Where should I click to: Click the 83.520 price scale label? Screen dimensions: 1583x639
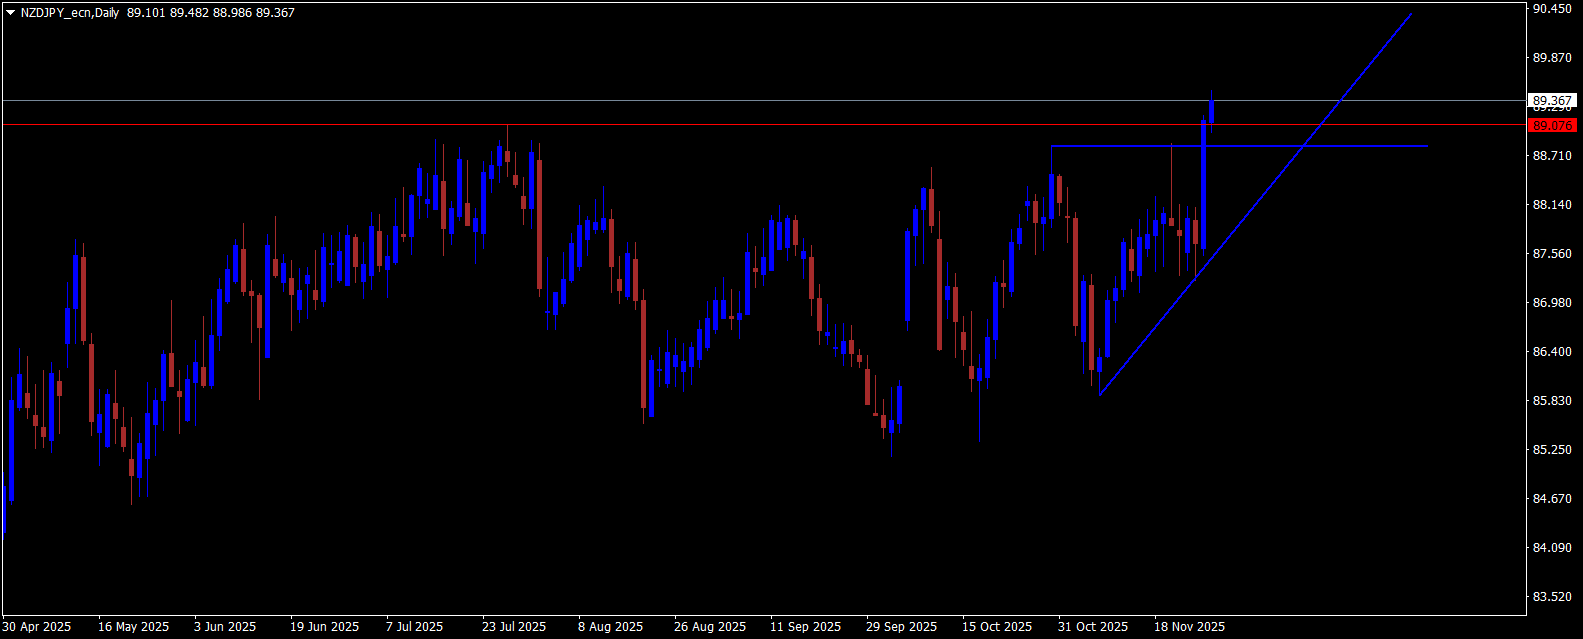1552,596
